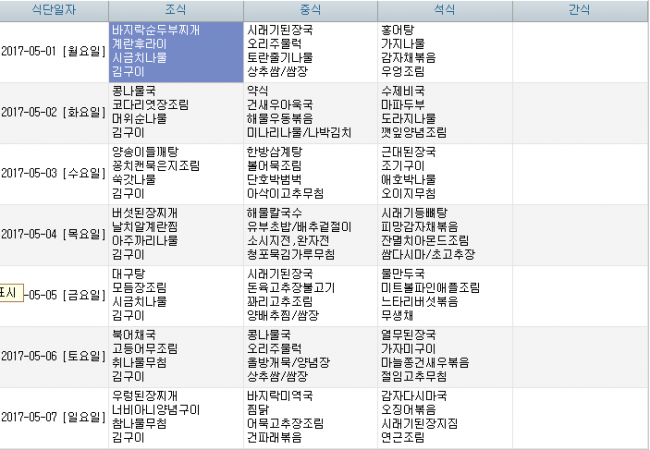Image resolution: width=650 pixels, height=450 pixels.
Task: Select the 석식 column header
Action: pos(444,11)
